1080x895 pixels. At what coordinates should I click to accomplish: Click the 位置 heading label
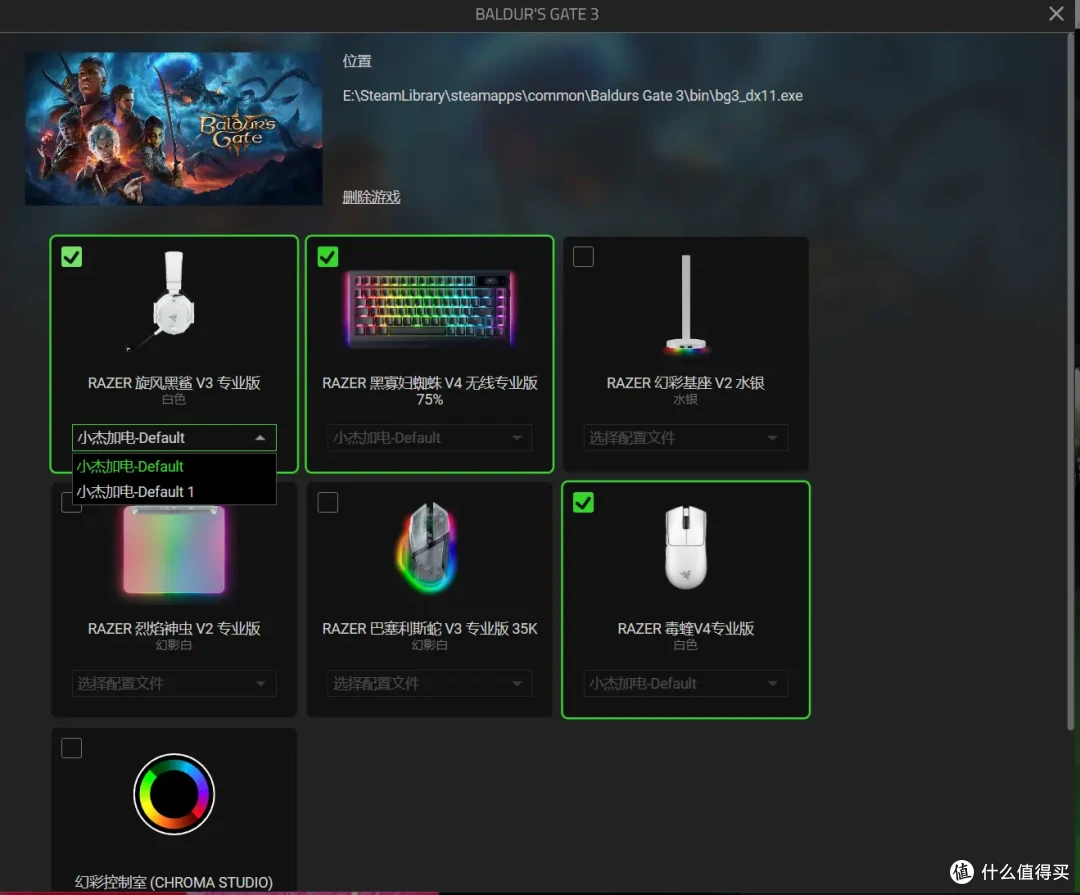(x=357, y=61)
